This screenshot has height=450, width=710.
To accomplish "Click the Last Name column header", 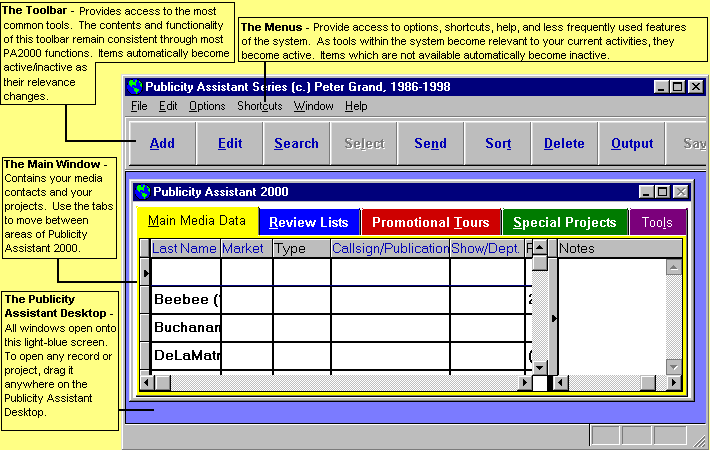I will pos(185,249).
